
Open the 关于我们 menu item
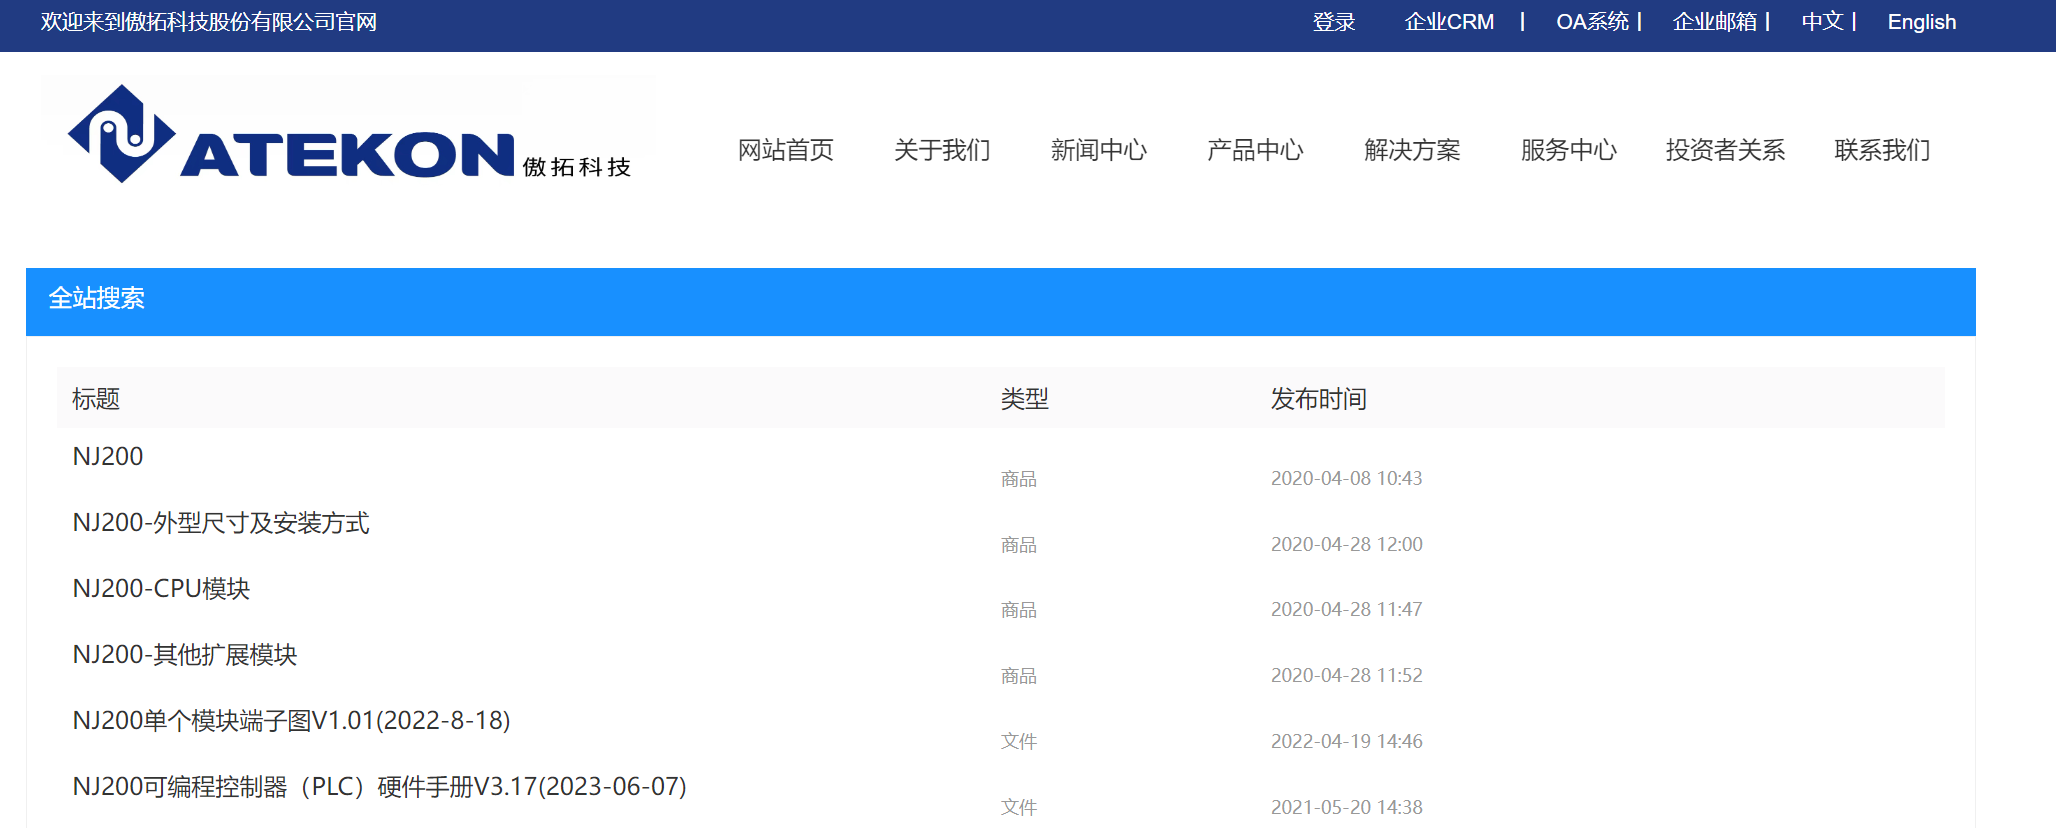click(x=942, y=150)
